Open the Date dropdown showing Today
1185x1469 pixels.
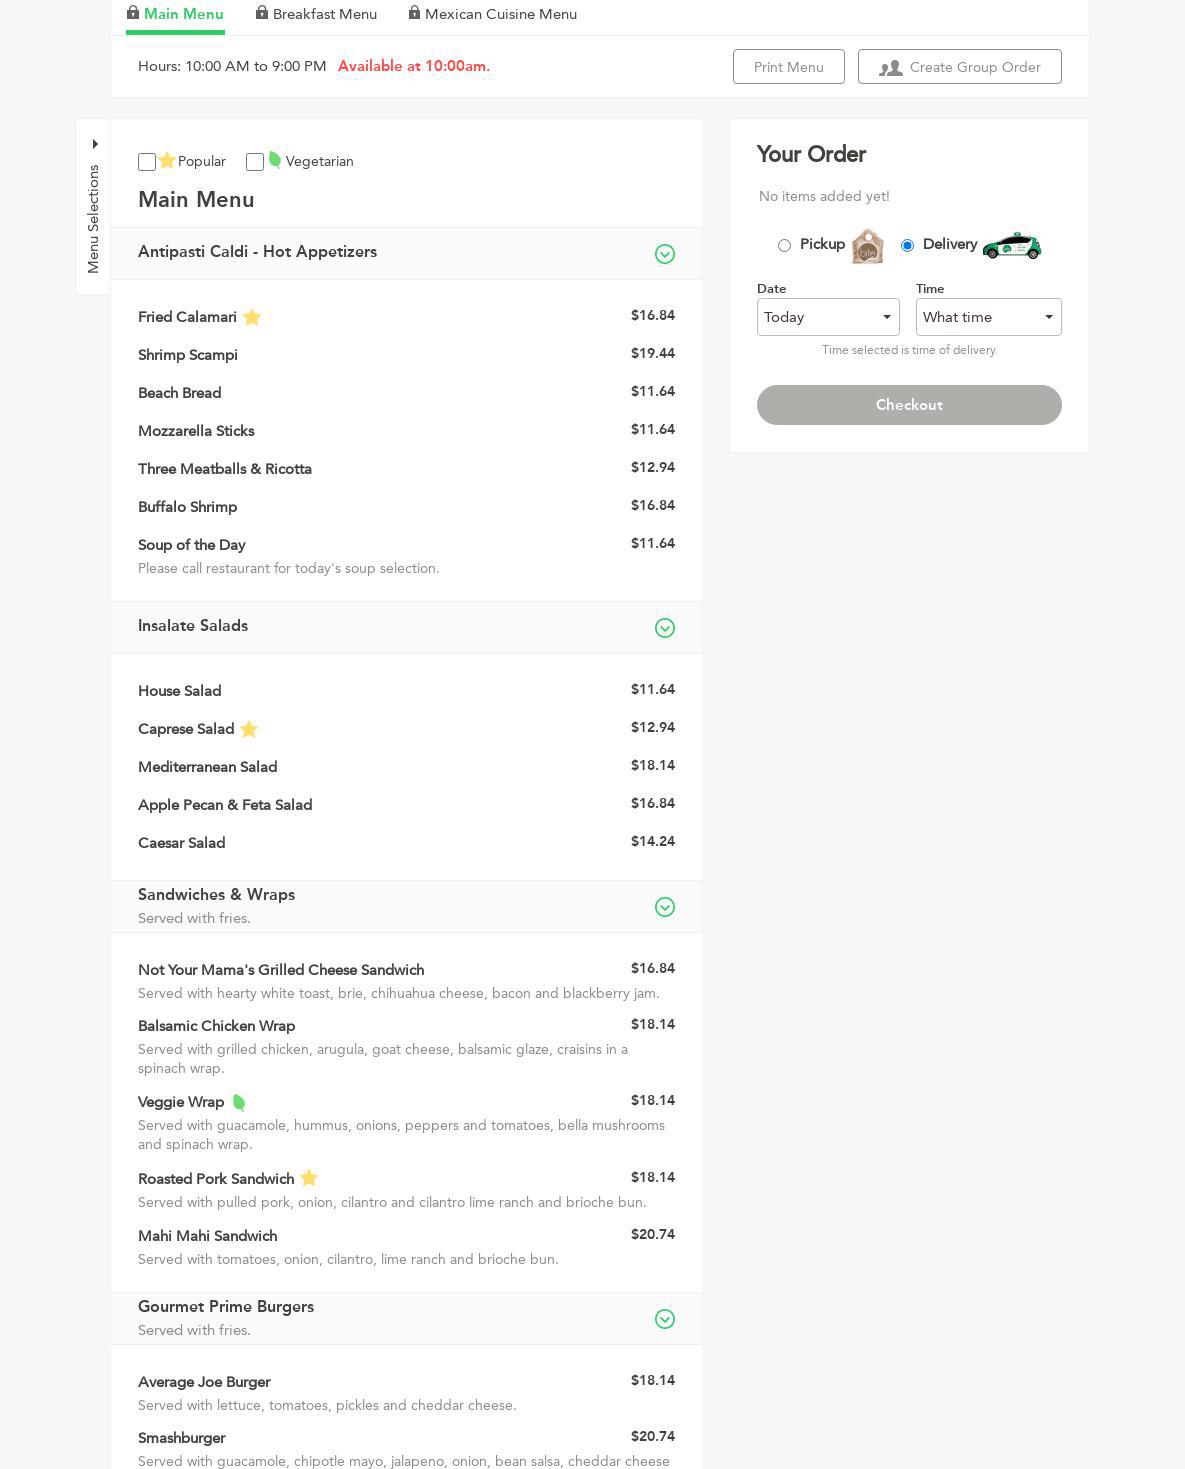pyautogui.click(x=828, y=317)
